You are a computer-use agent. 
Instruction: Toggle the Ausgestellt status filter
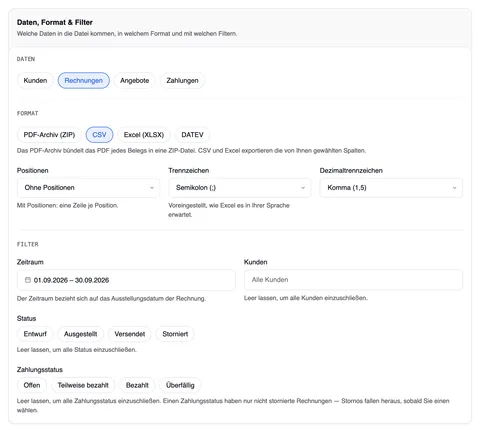tap(80, 334)
